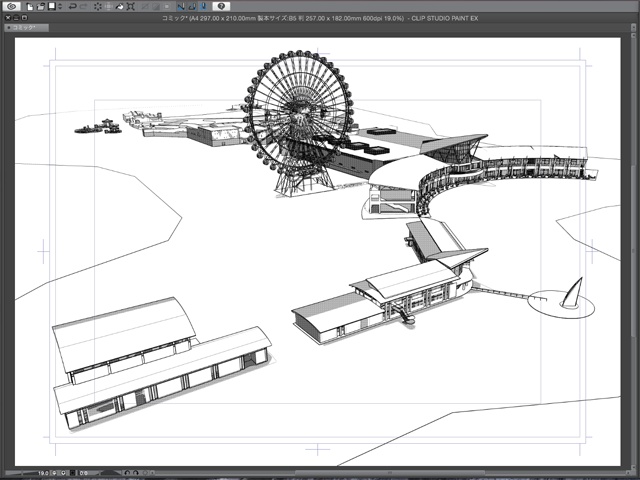Toggle Snap to Ruler
The width and height of the screenshot is (640, 480).
[x=180, y=7]
